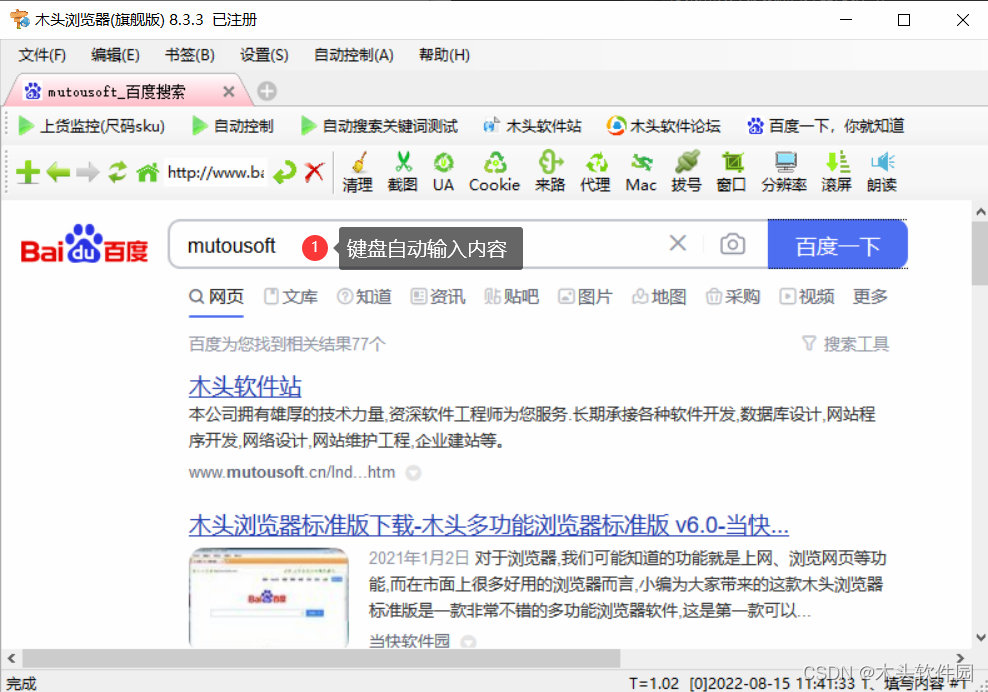Click the 百度一下 search button
Screen dimensions: 988x692
pyautogui.click(x=837, y=245)
